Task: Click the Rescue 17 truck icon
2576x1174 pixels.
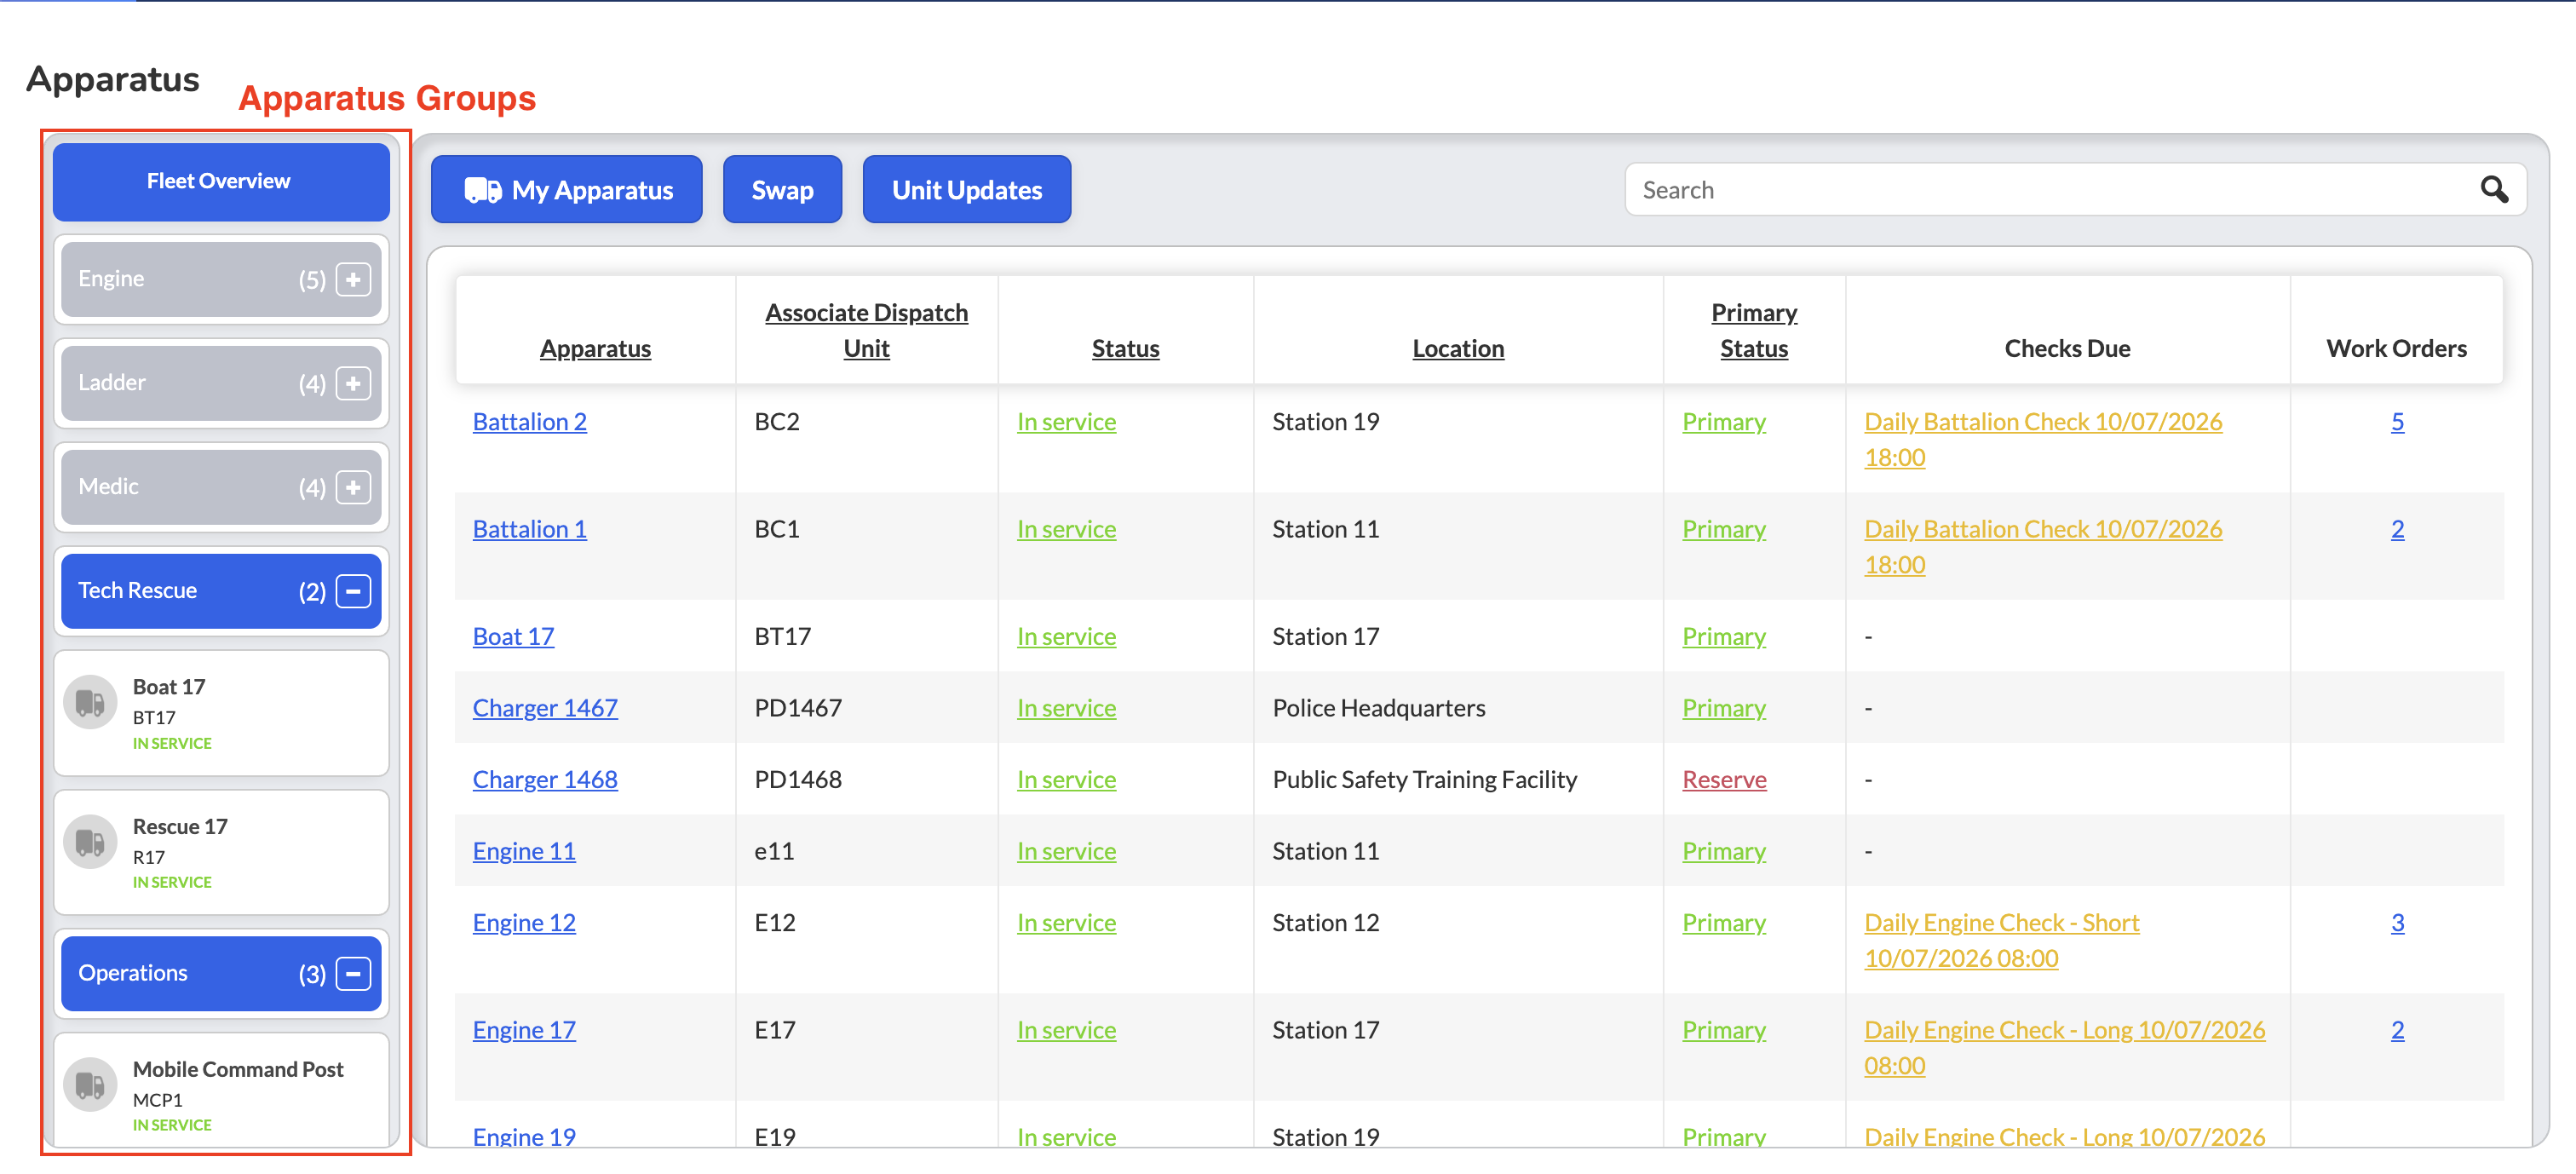Action: [x=90, y=842]
